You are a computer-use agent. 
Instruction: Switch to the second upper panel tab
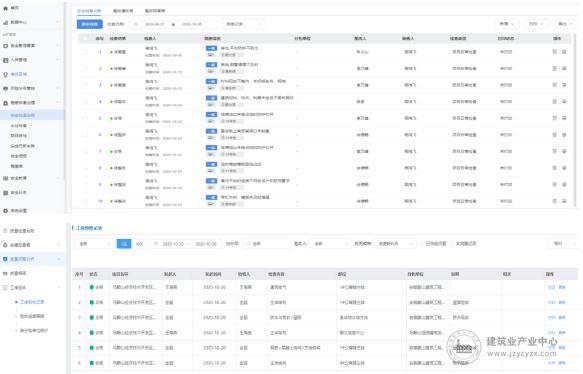[x=123, y=11]
